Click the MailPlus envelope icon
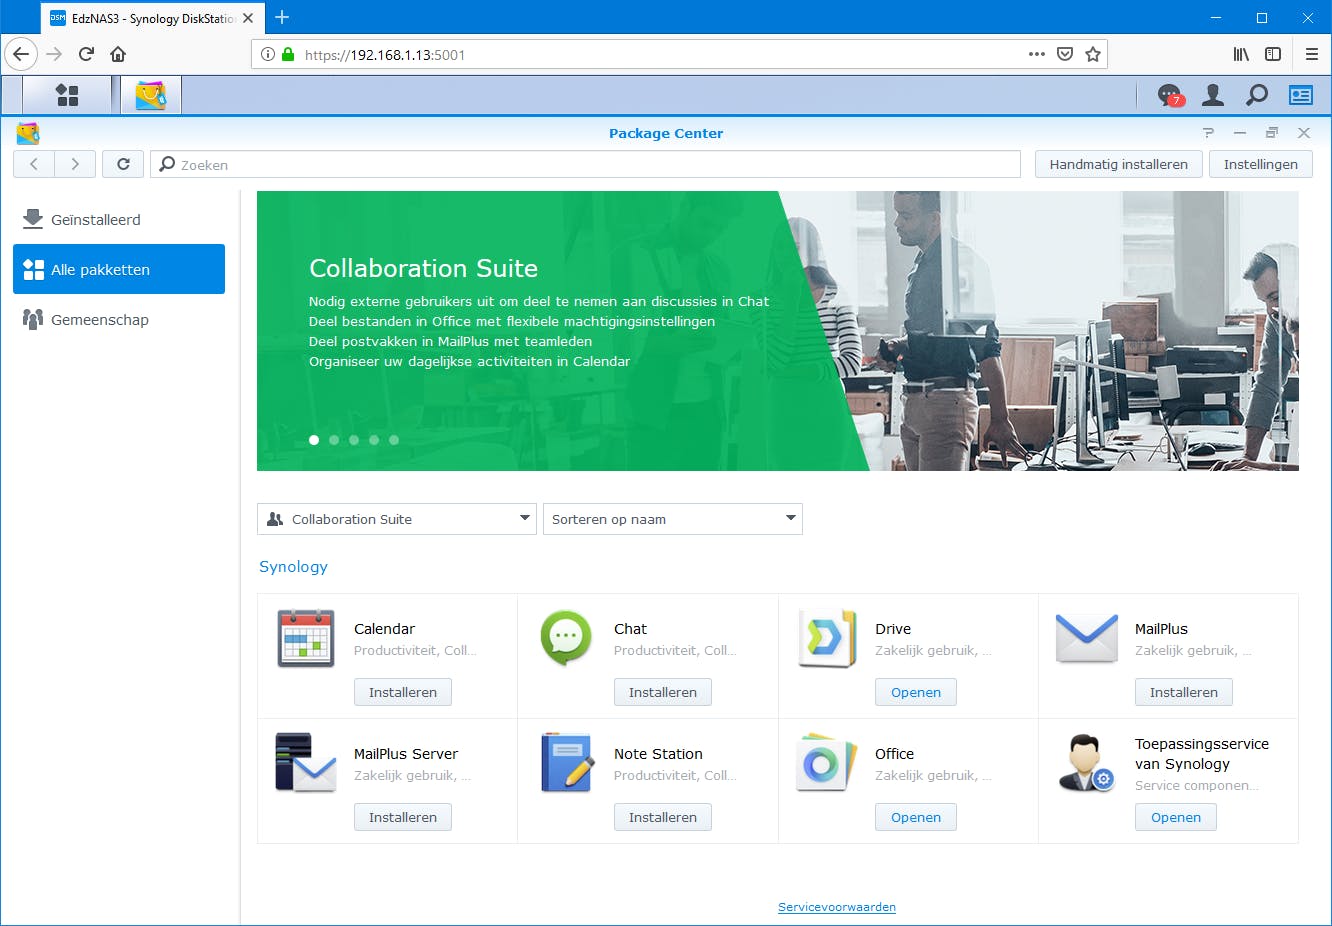1332x926 pixels. [1087, 638]
